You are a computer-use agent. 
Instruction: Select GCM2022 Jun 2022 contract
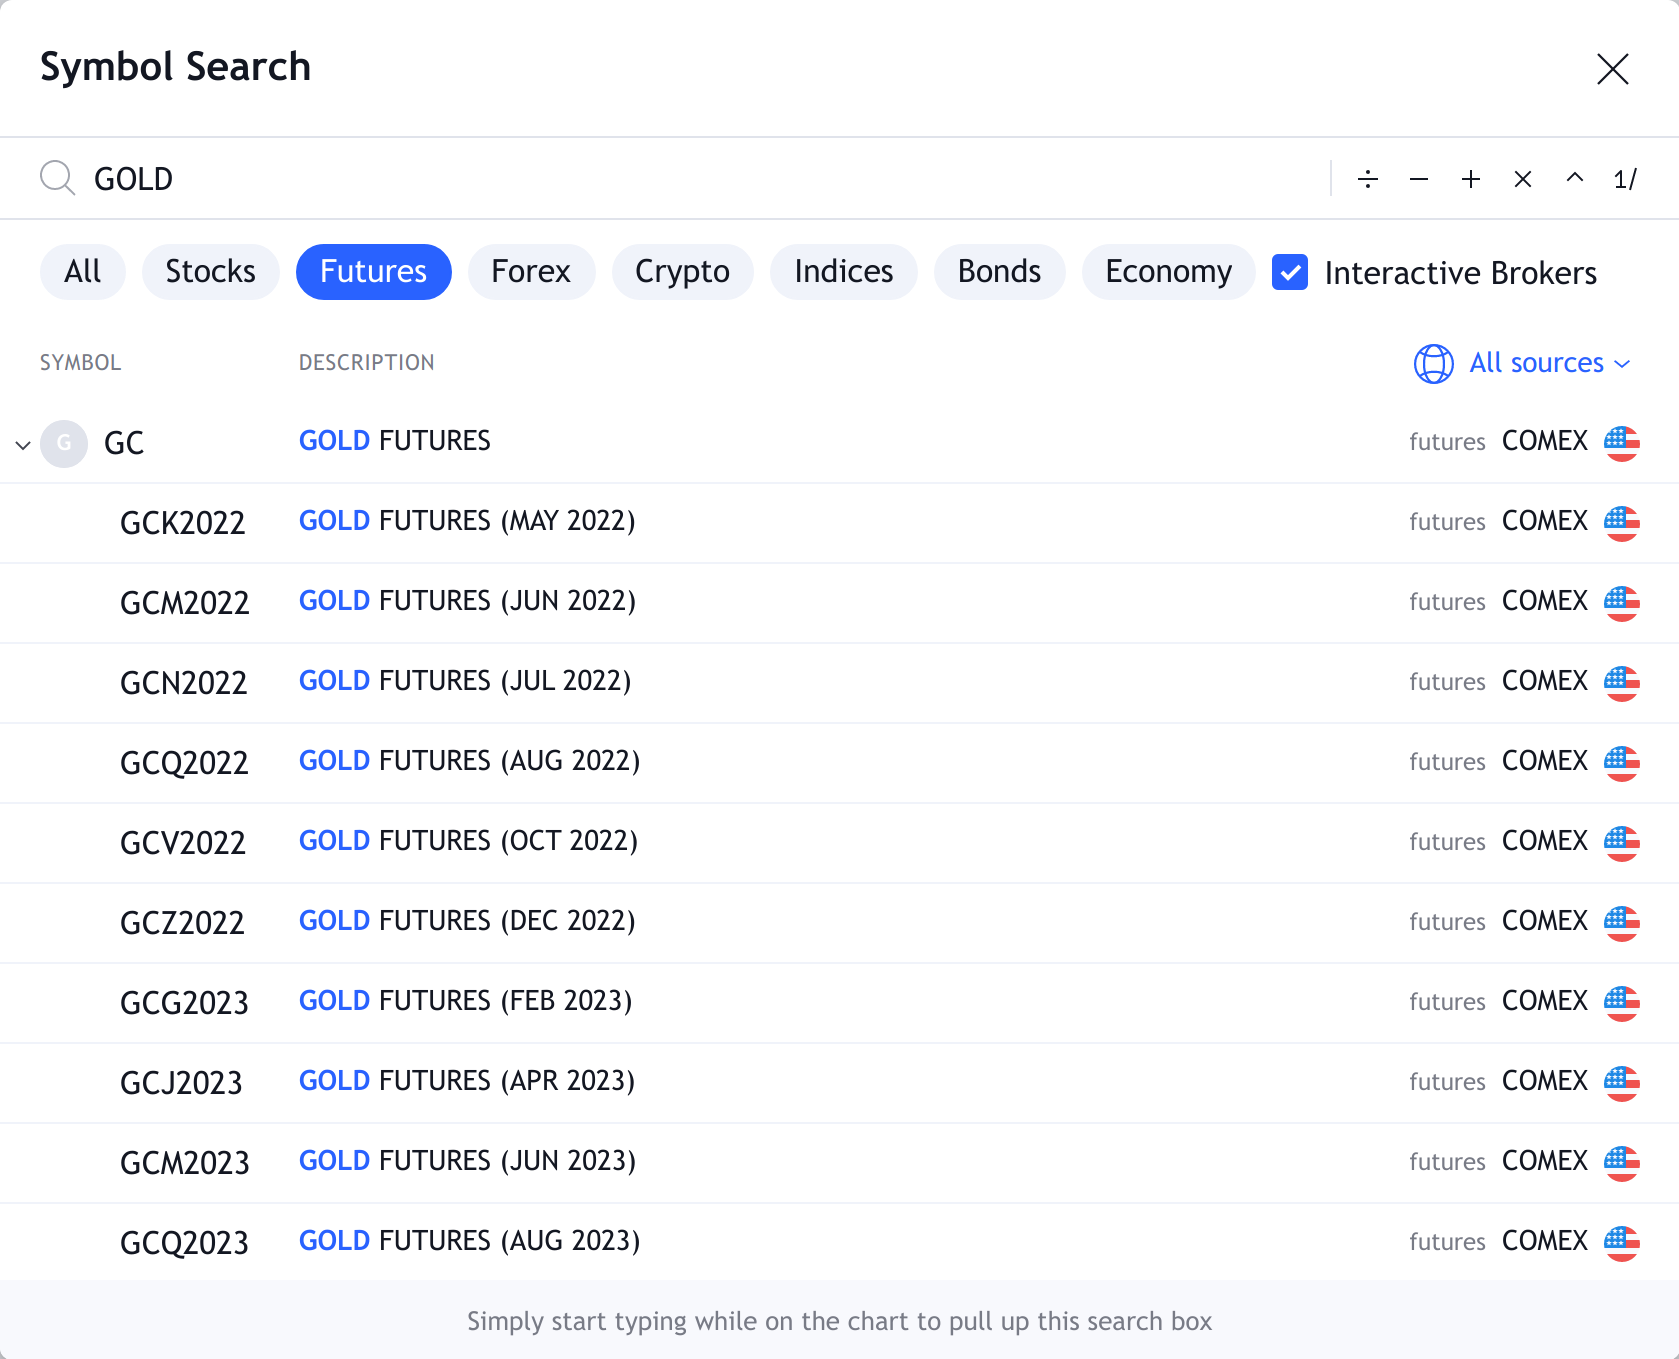pyautogui.click(x=839, y=603)
